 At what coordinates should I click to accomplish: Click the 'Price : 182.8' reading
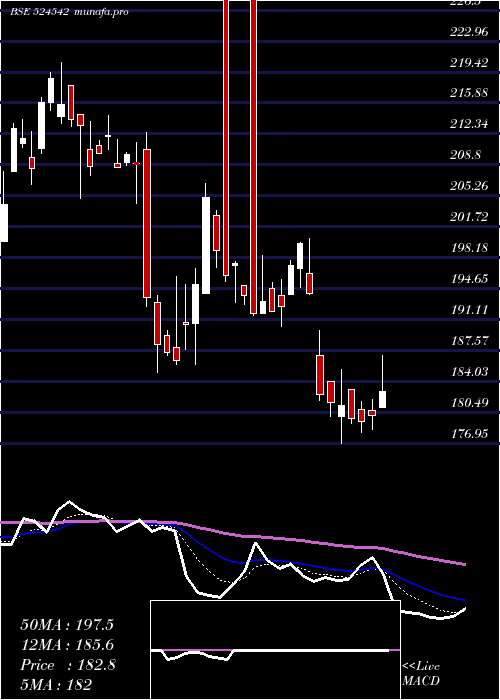[68, 665]
